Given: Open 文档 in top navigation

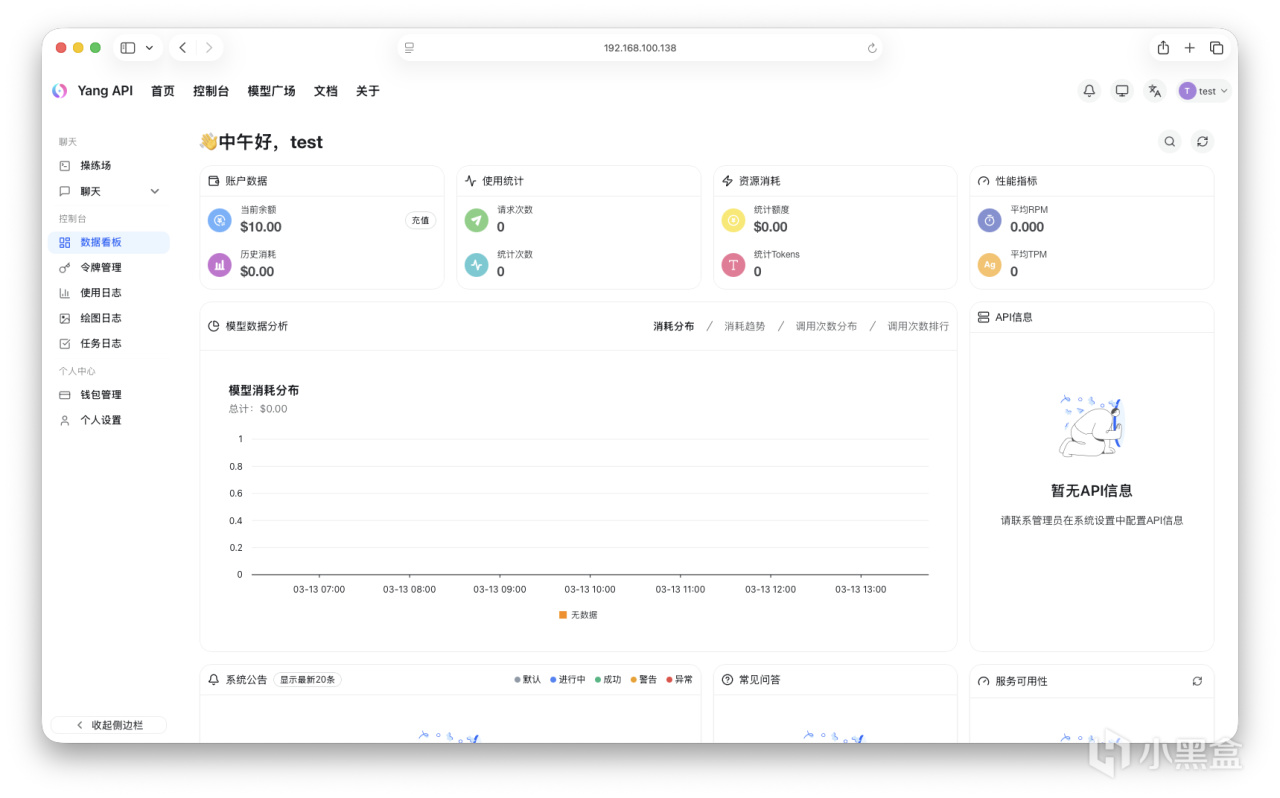Looking at the screenshot, I should pyautogui.click(x=326, y=91).
